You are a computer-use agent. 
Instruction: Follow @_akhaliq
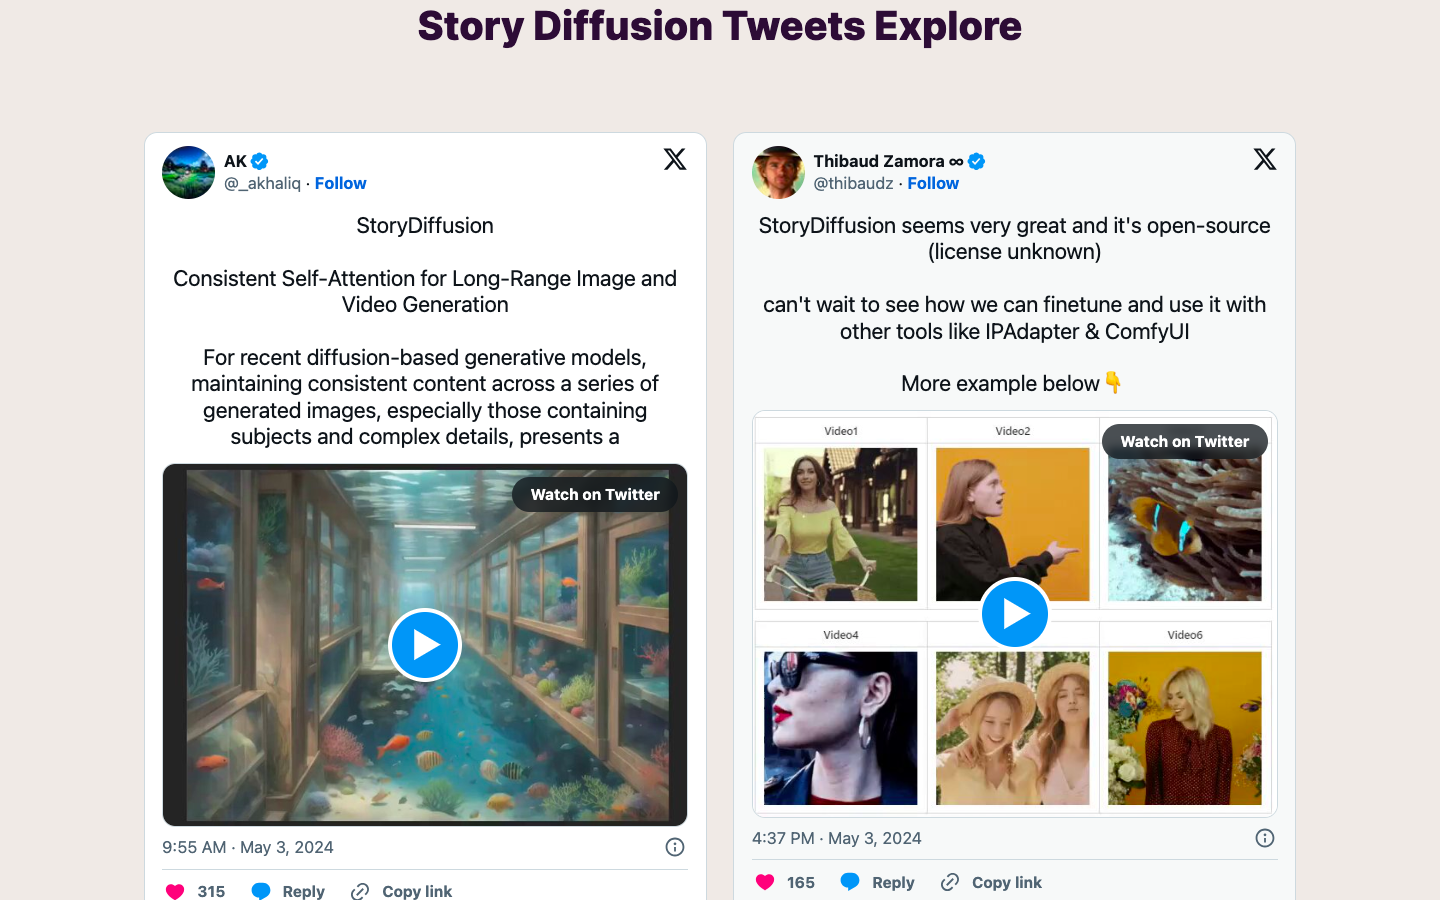point(340,183)
